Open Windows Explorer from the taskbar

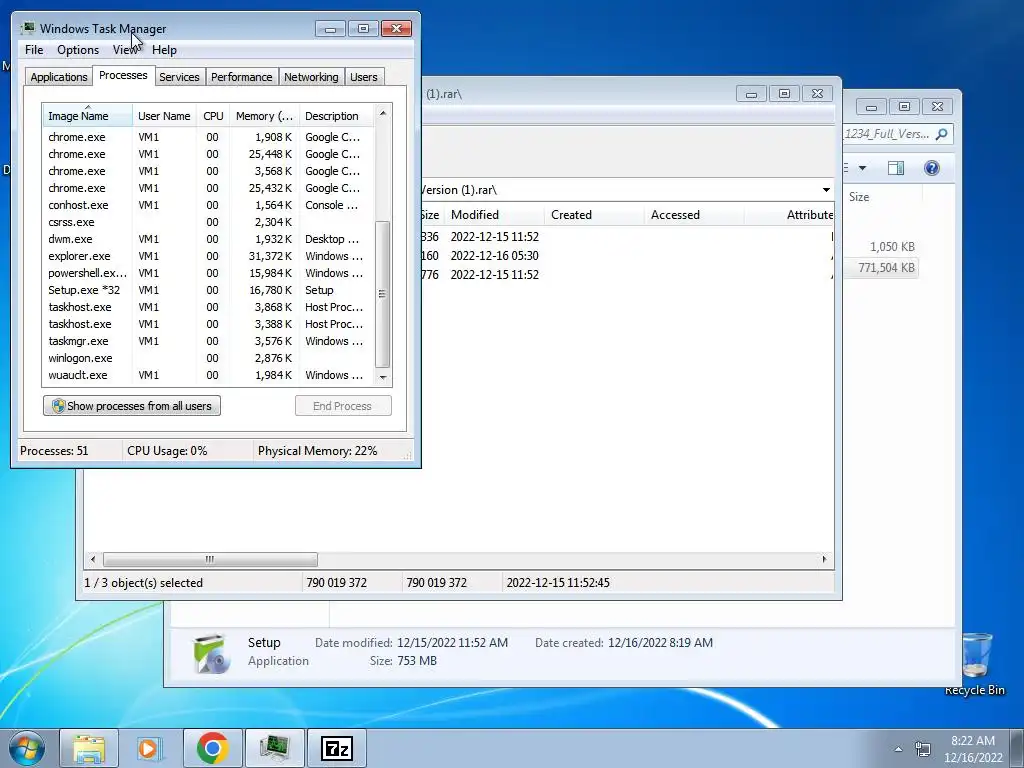pyautogui.click(x=89, y=748)
